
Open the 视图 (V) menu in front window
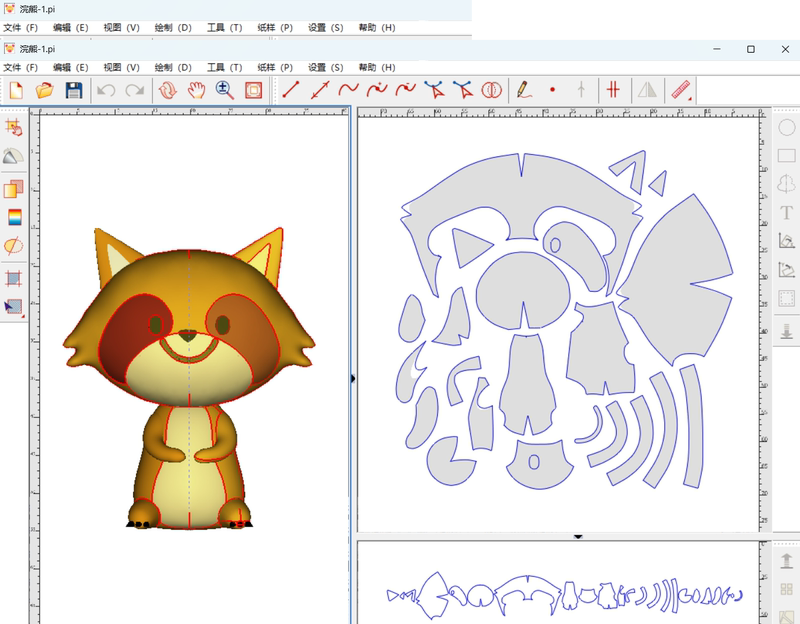[121, 67]
